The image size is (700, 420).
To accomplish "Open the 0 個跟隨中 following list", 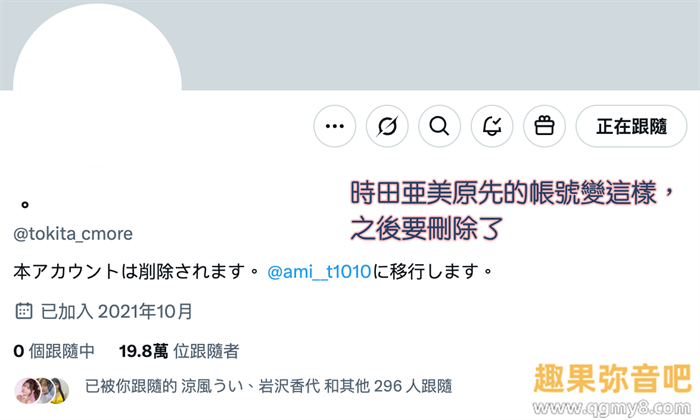I will [54, 351].
